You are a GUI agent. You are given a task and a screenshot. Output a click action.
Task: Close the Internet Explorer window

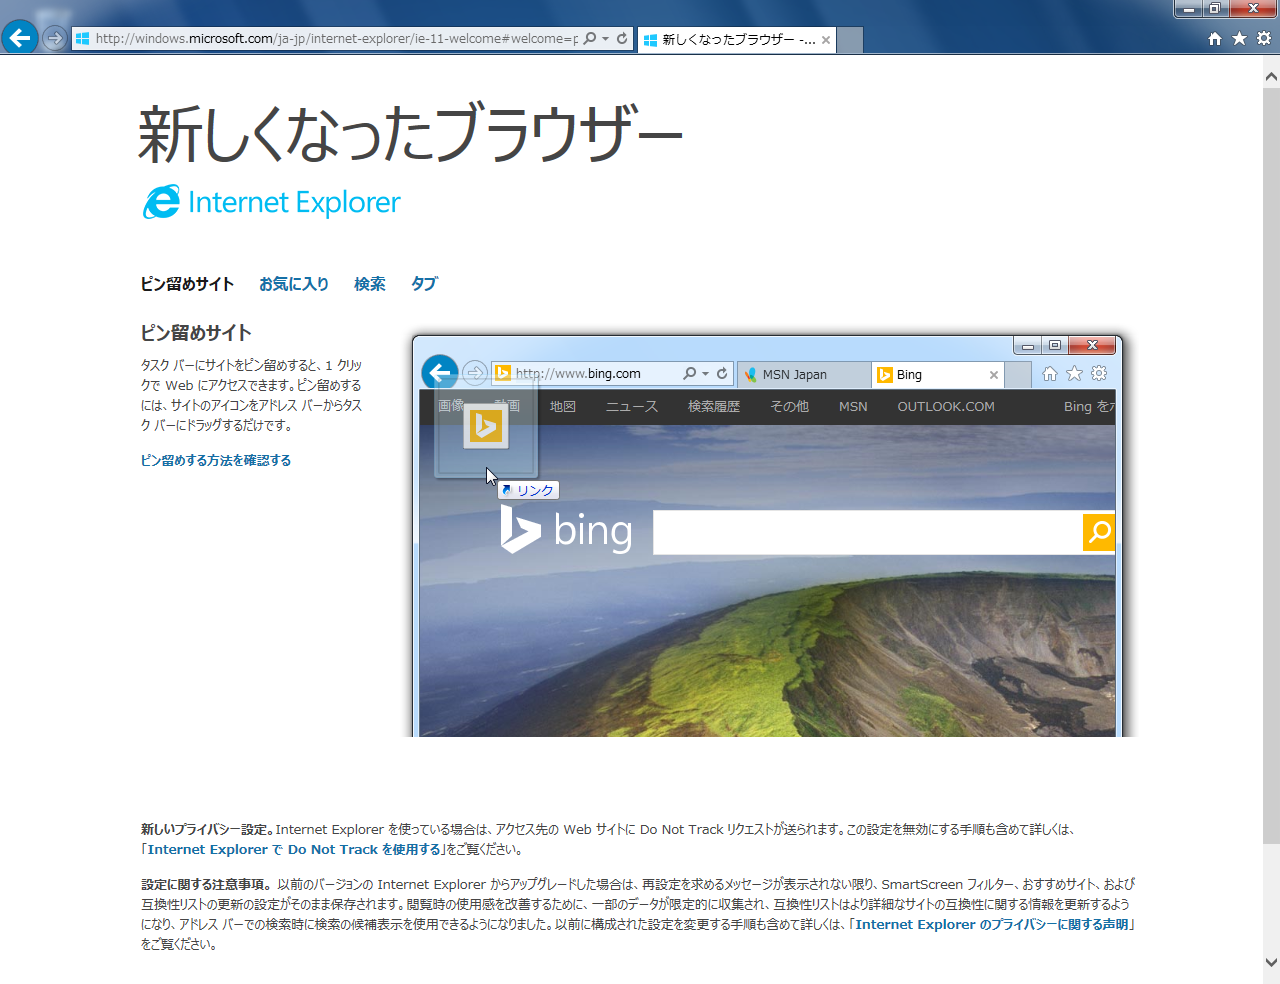(1253, 9)
